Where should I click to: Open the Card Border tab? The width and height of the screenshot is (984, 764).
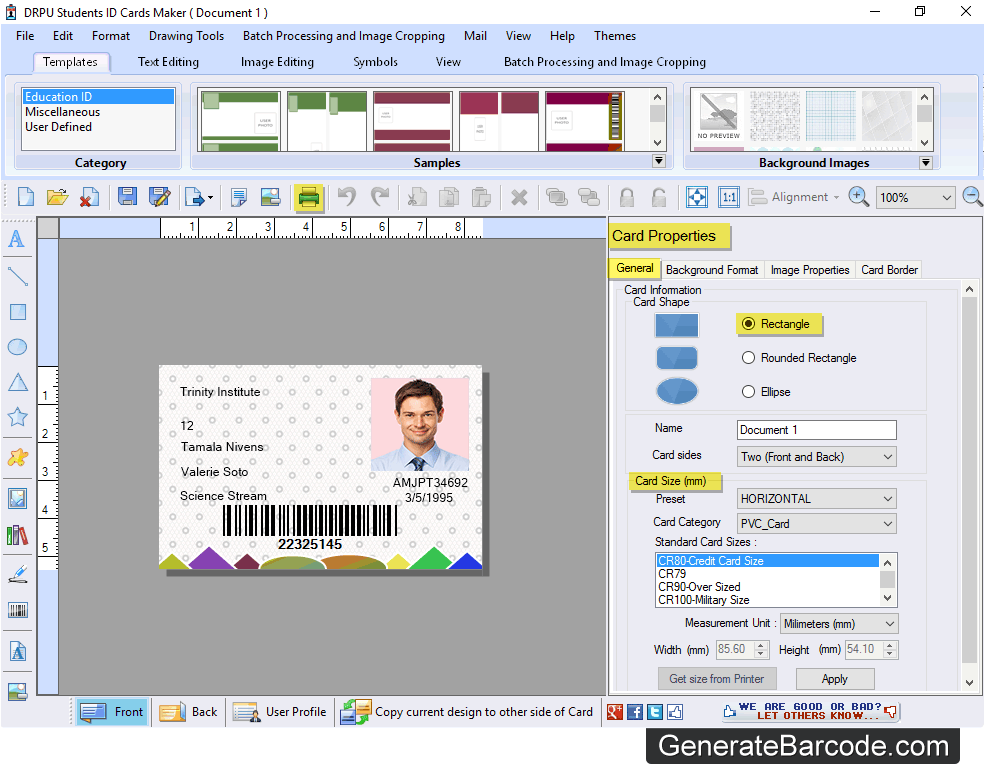pyautogui.click(x=889, y=270)
